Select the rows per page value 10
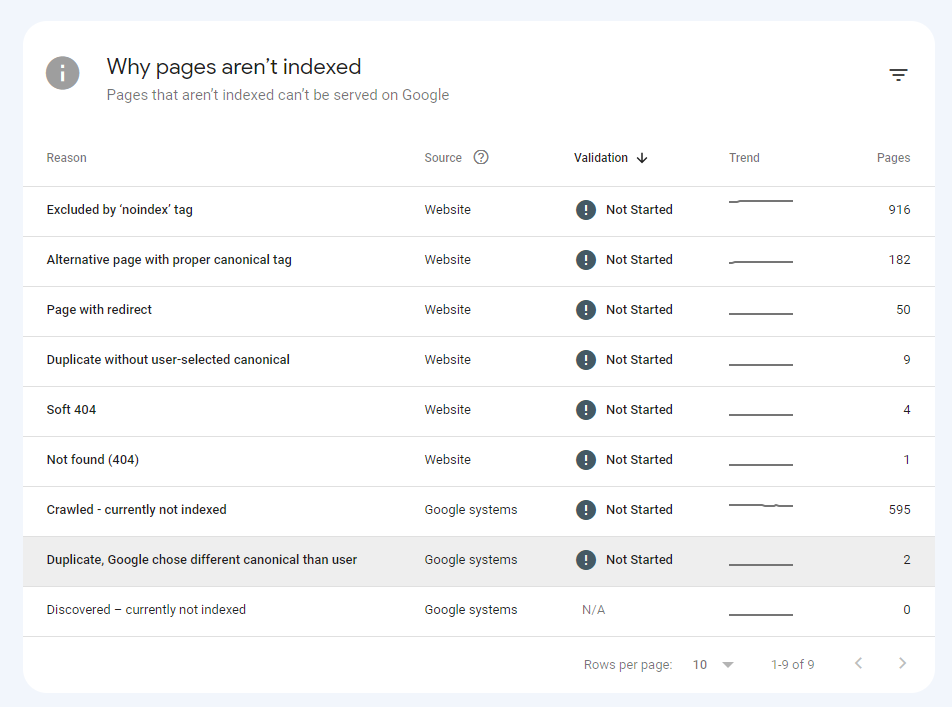This screenshot has width=952, height=707. (x=699, y=664)
